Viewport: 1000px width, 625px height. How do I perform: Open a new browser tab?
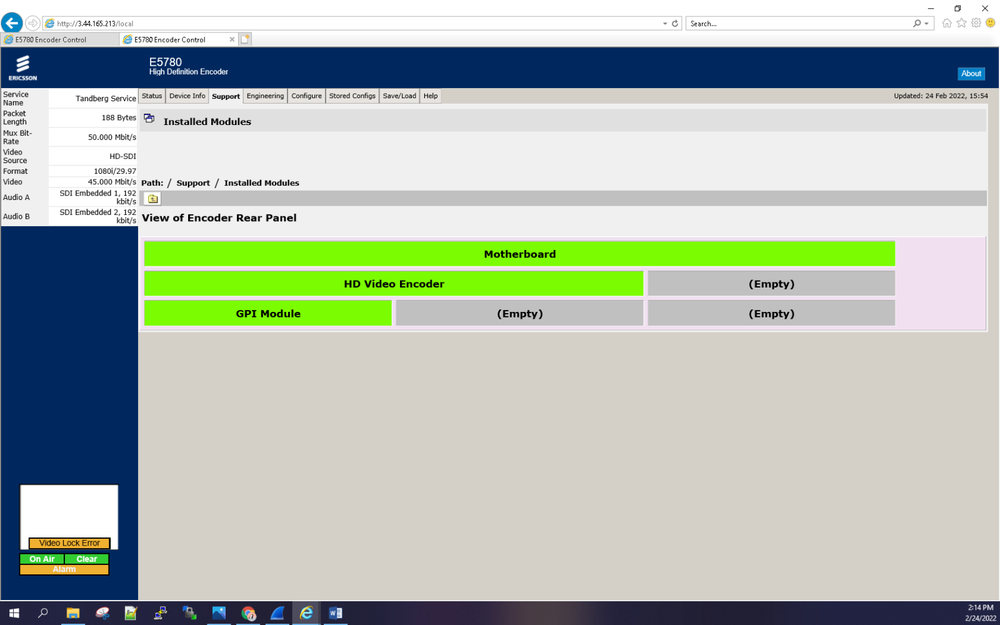245,40
